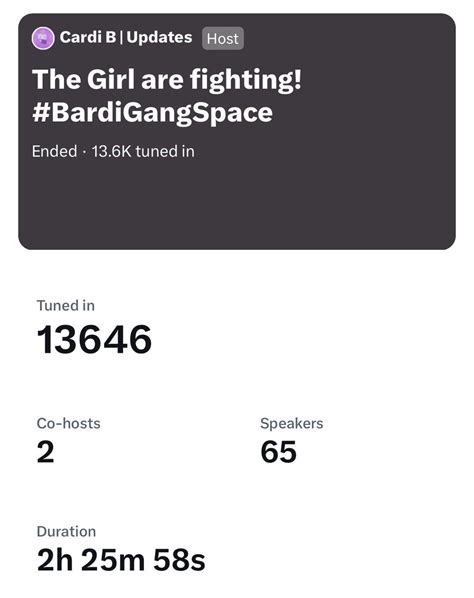Click the 'Cardi B' host name text
Screen dimensions: 474x598
pyautogui.click(x=88, y=37)
